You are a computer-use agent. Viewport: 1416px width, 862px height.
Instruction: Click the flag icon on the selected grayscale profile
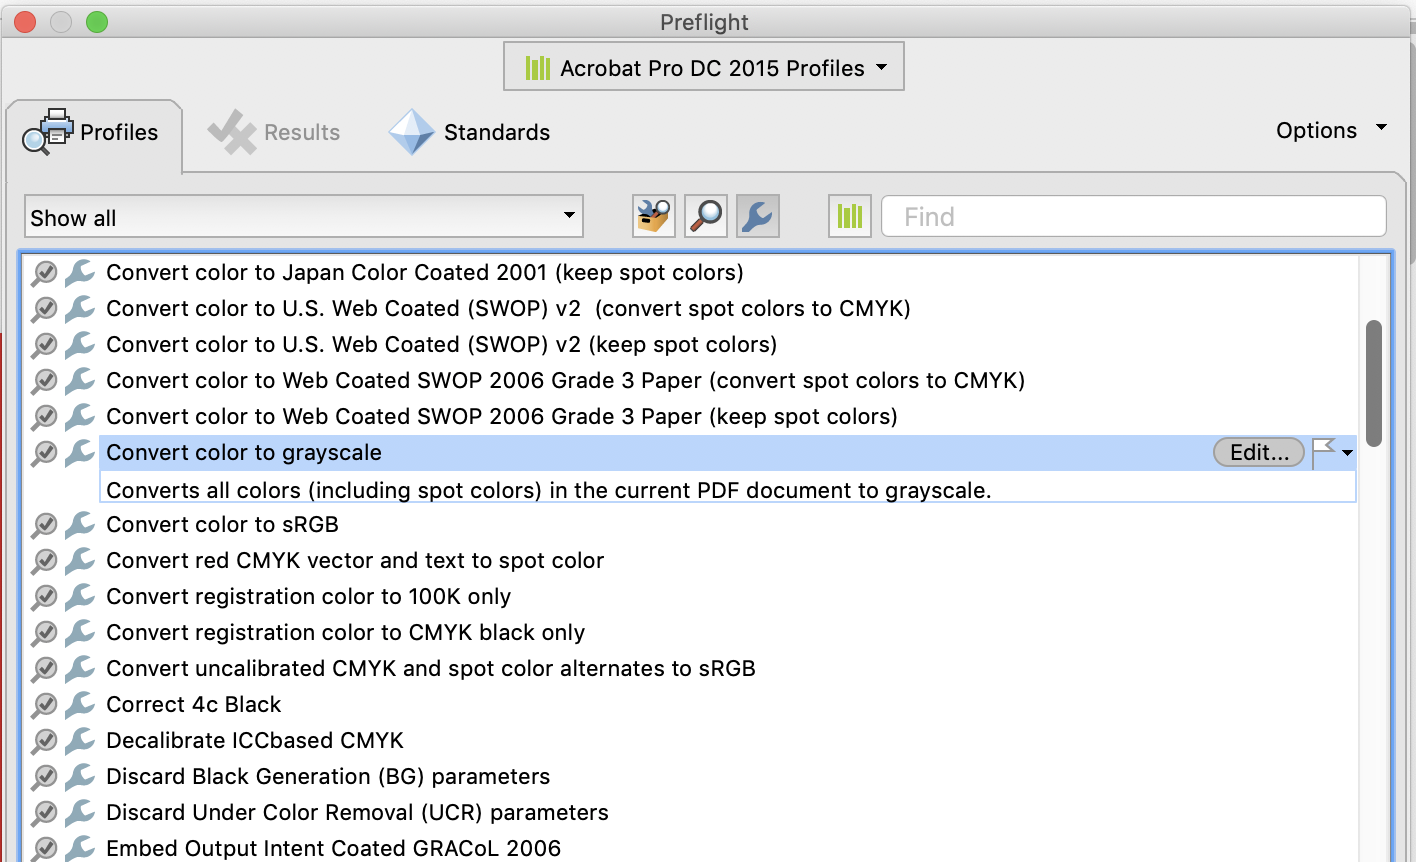tap(1327, 452)
